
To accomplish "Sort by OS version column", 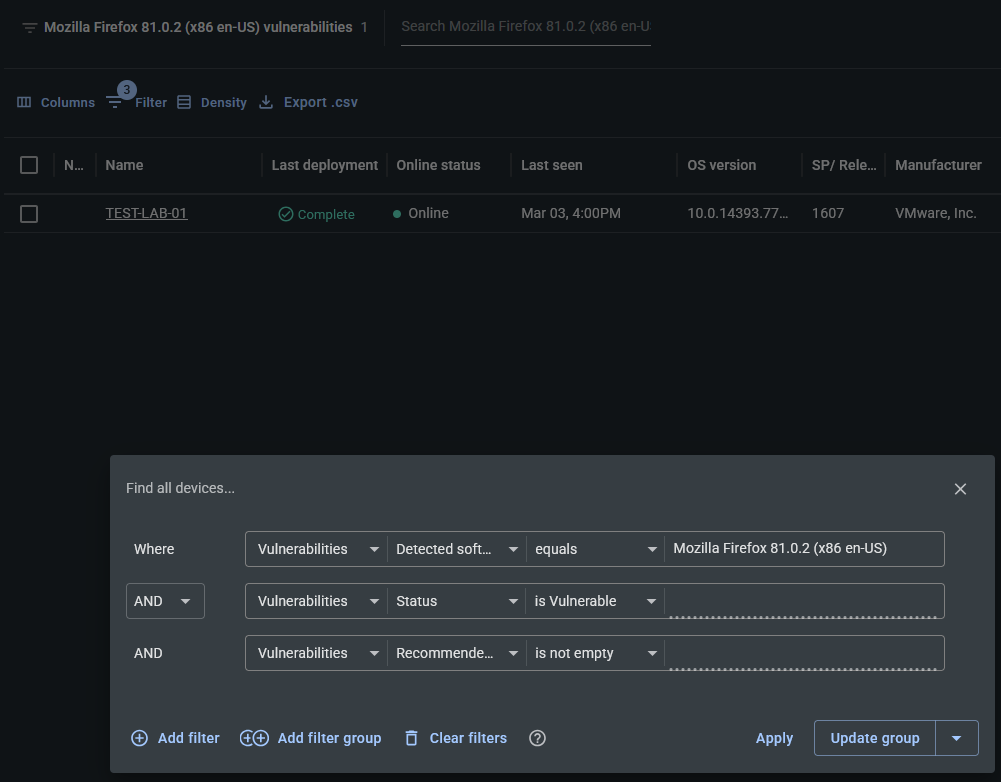I will click(721, 165).
